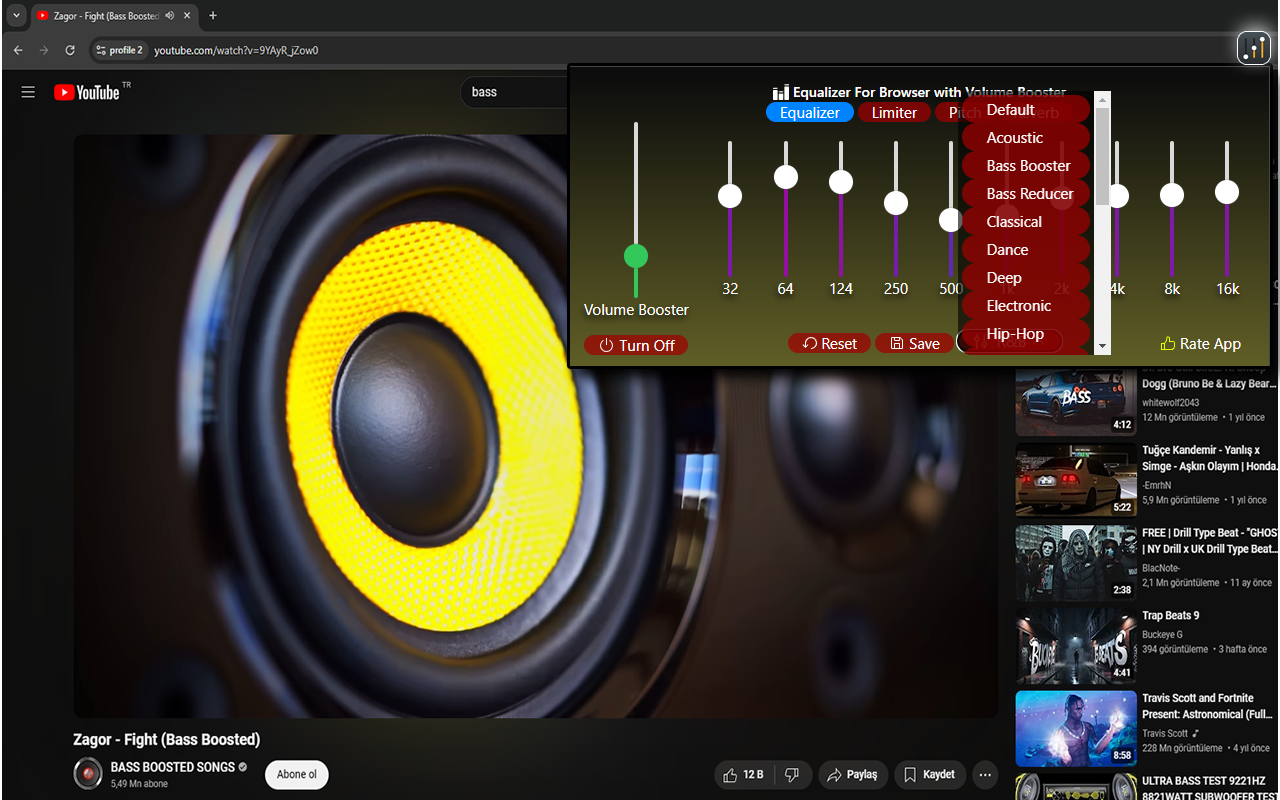
Task: Dislike the video with thumbs down
Action: [x=792, y=774]
